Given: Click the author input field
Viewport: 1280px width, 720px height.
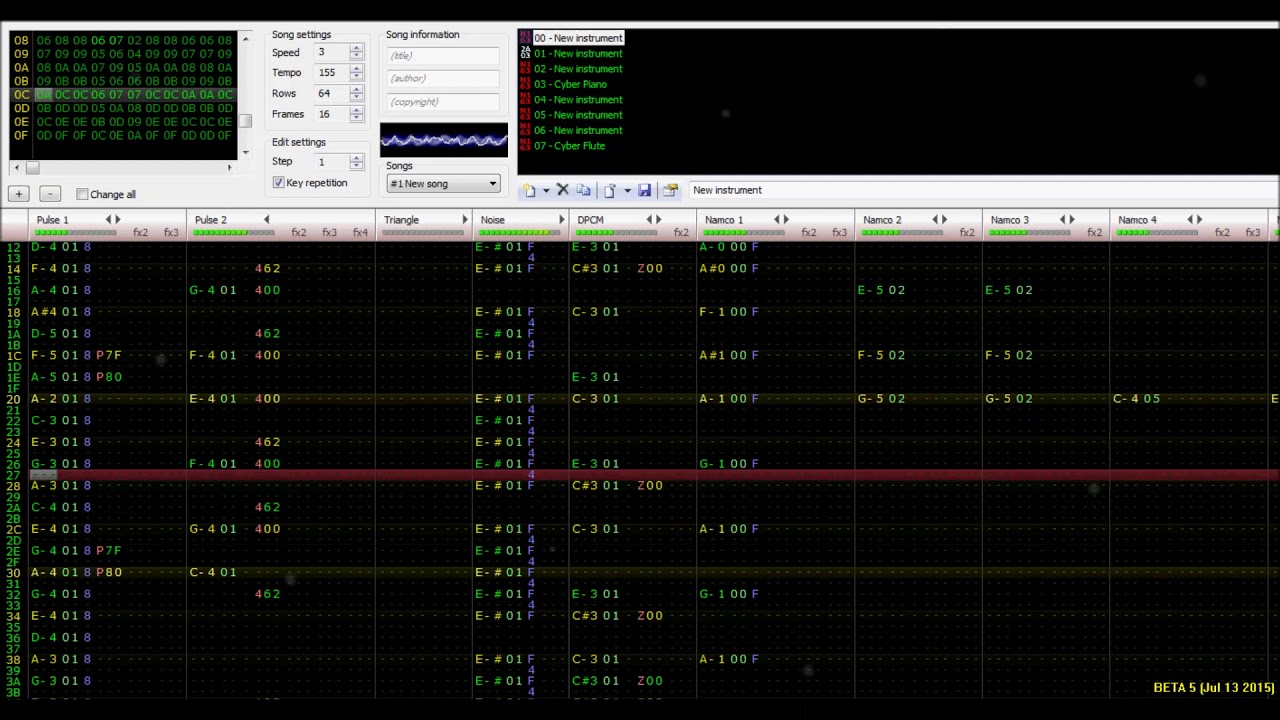Looking at the screenshot, I should pyautogui.click(x=443, y=79).
